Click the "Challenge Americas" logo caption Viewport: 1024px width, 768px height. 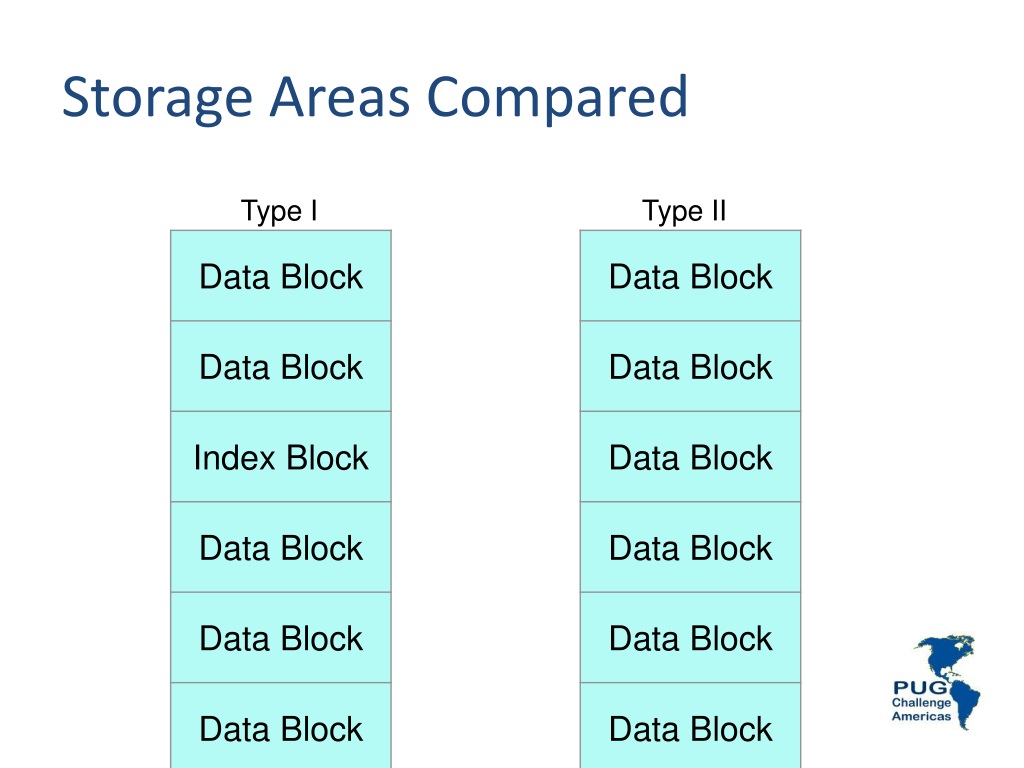(921, 709)
